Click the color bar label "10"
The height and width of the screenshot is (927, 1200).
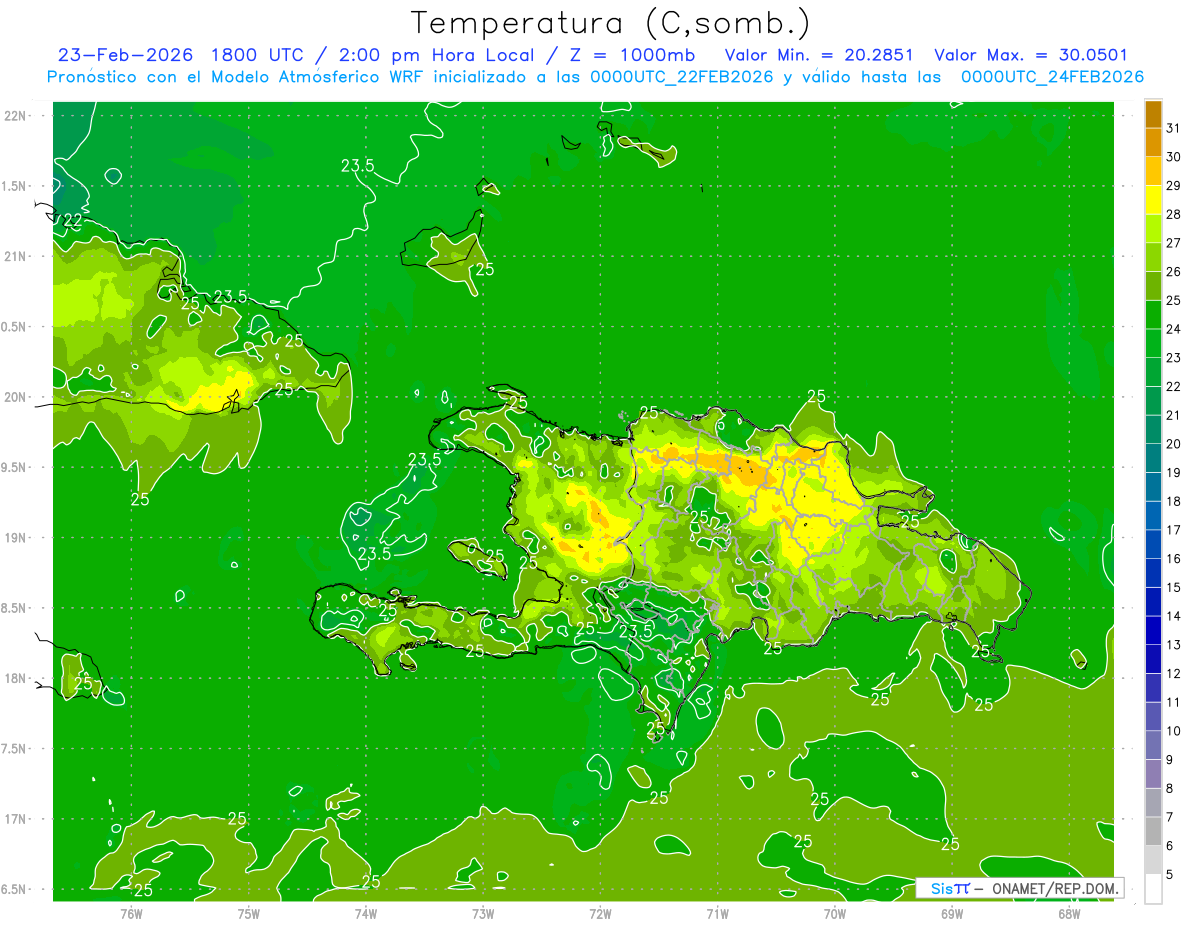pos(1174,731)
